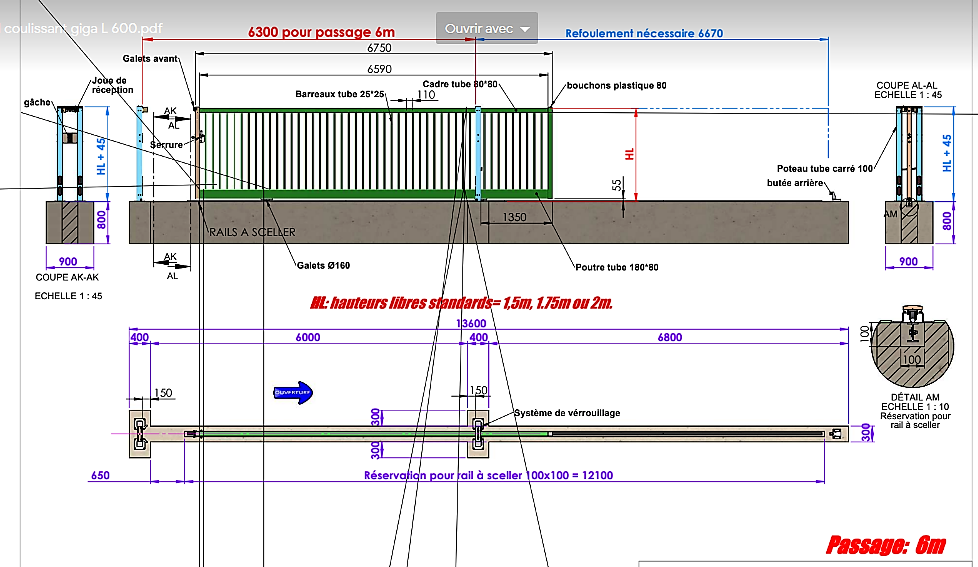The width and height of the screenshot is (978, 567).
Task: Click the bar spacing value "110"
Action: [426, 95]
